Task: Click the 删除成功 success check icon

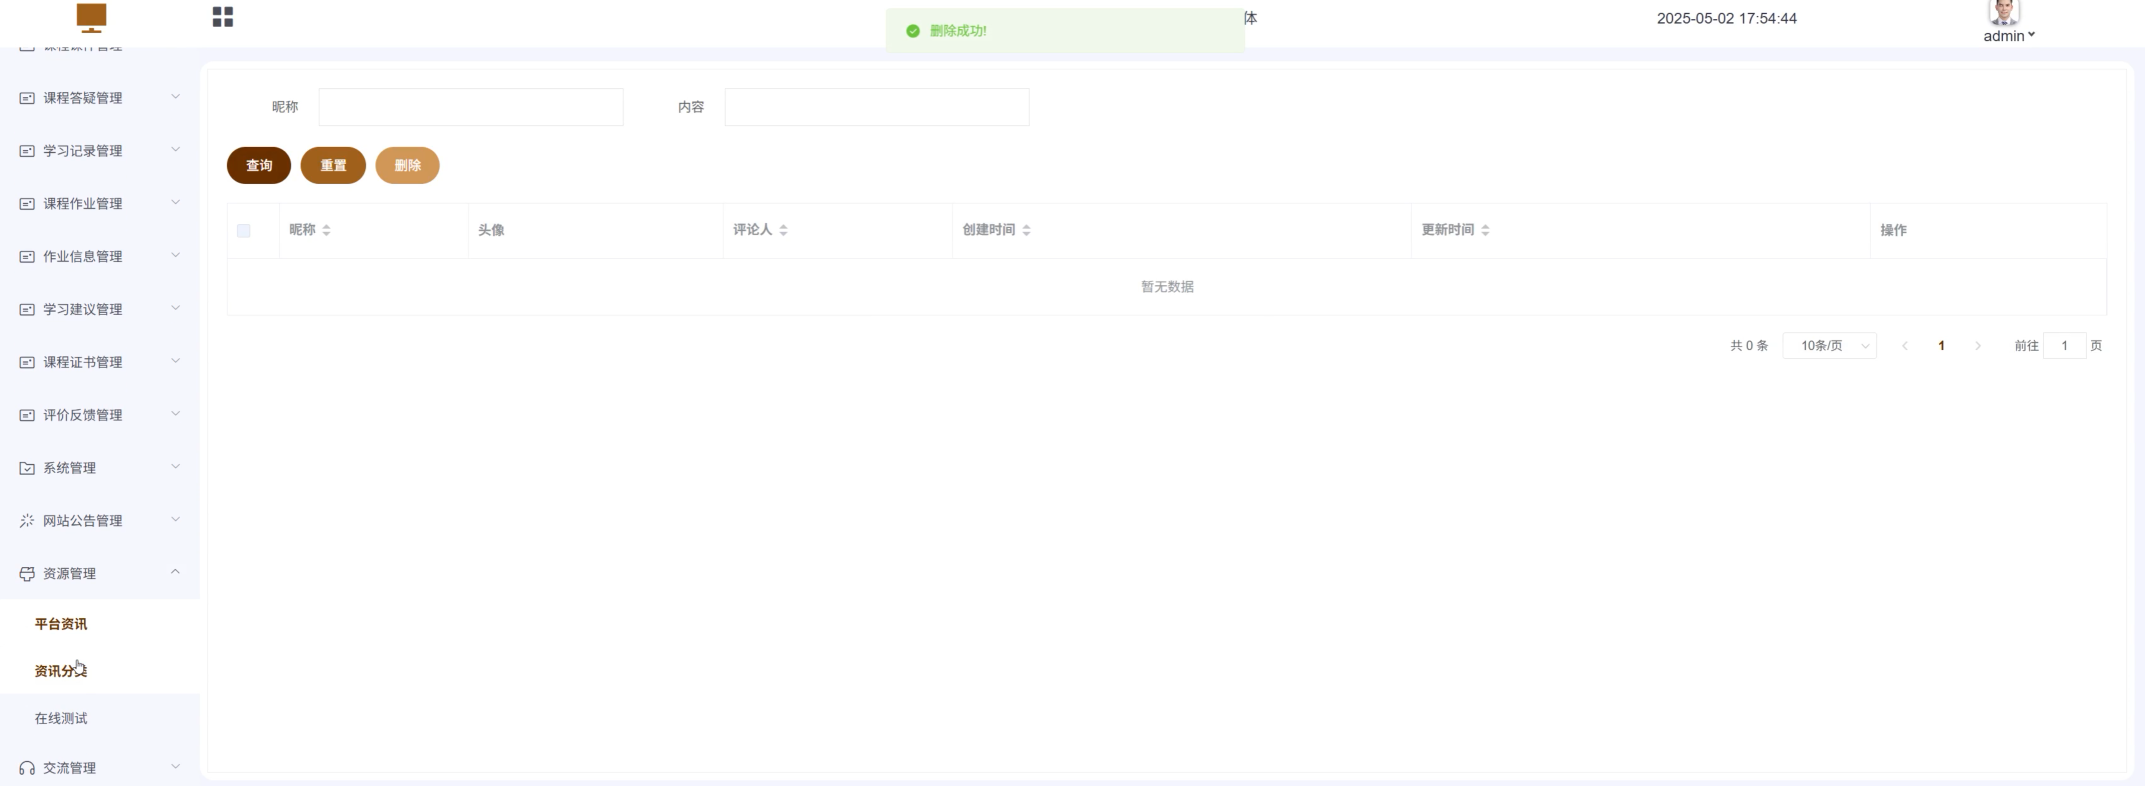Action: [x=913, y=31]
